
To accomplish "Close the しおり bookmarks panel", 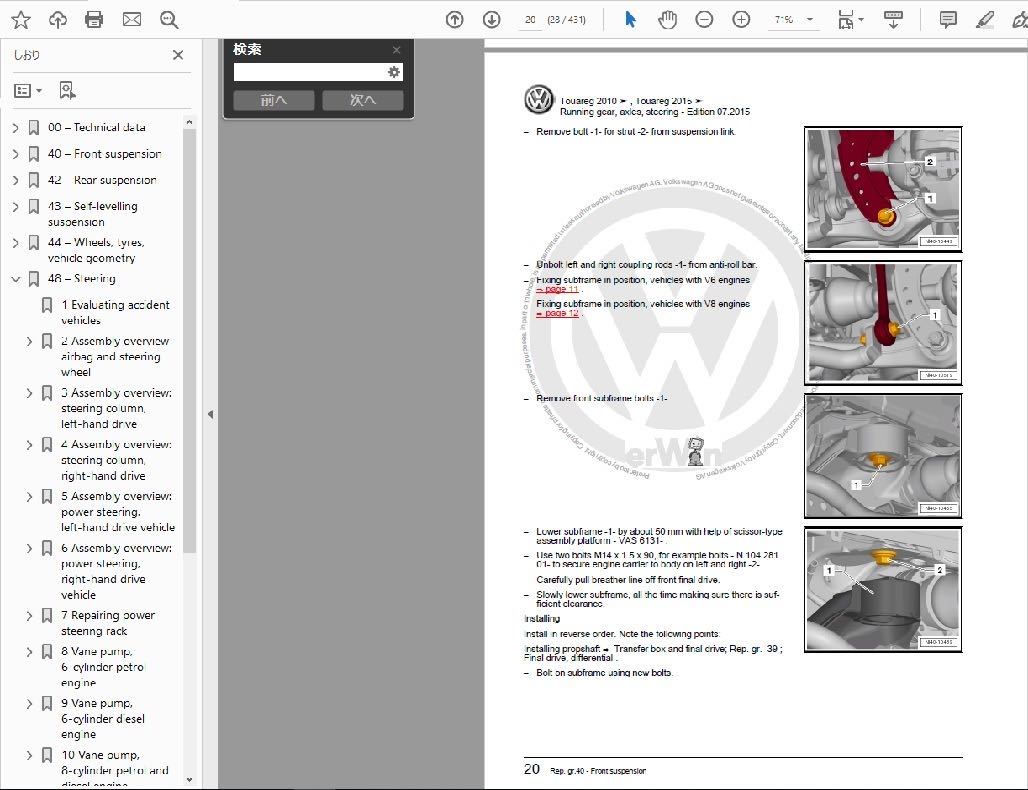I will 178,55.
